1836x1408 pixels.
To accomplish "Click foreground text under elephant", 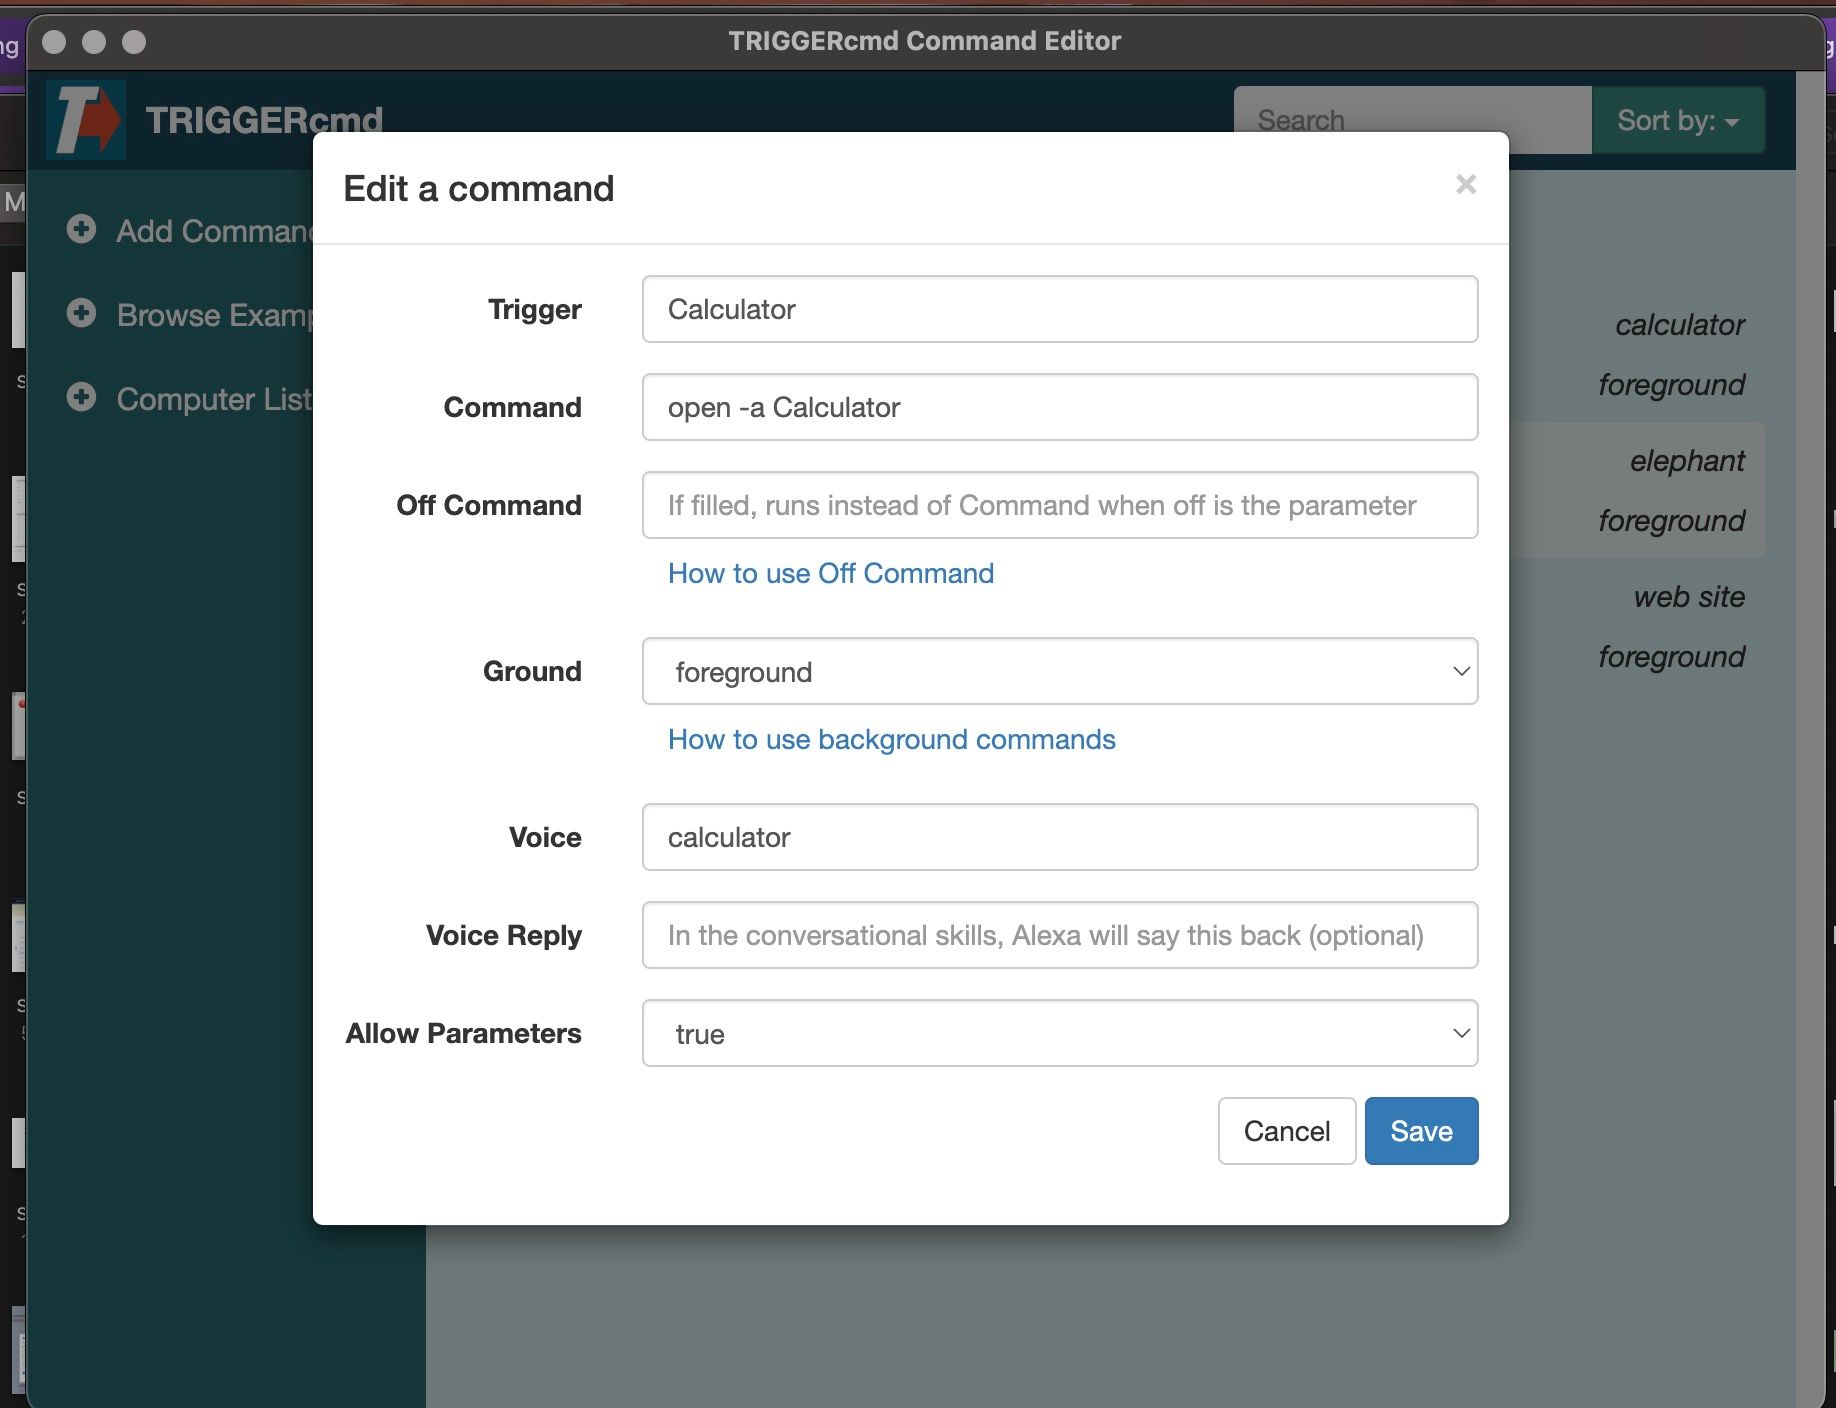I will point(1671,520).
